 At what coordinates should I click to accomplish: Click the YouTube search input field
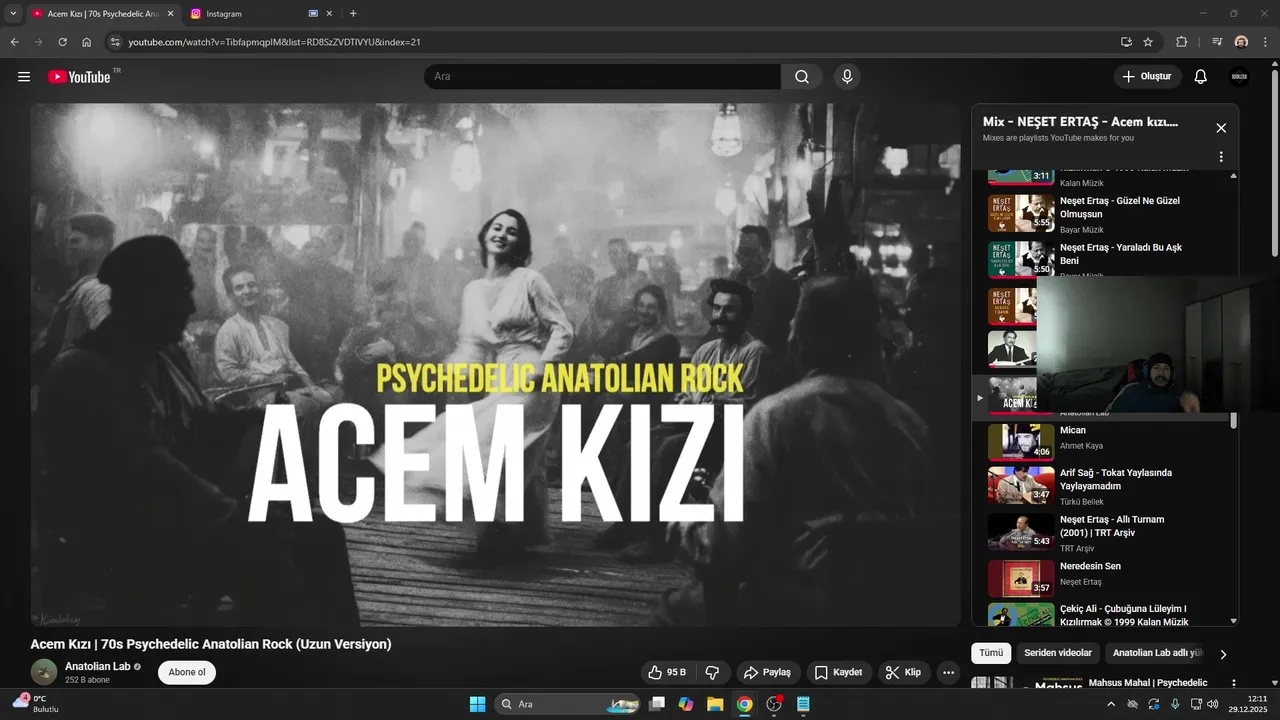[x=603, y=77]
